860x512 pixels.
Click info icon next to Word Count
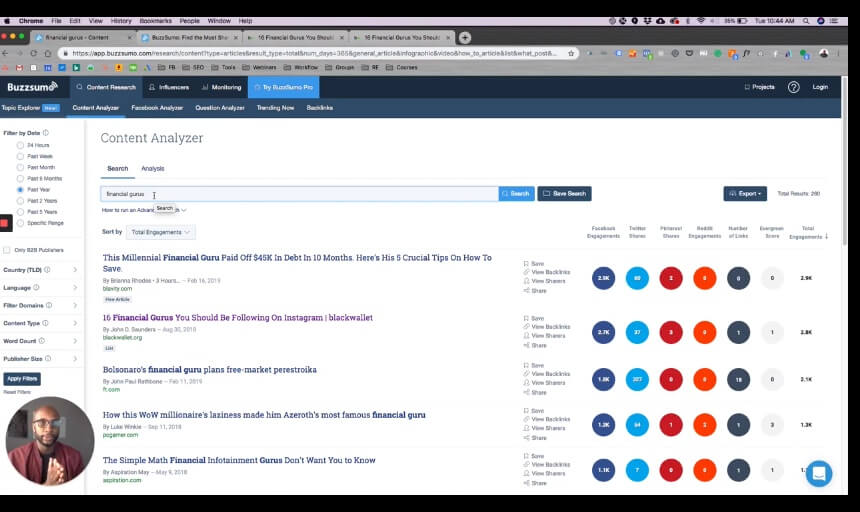42,341
